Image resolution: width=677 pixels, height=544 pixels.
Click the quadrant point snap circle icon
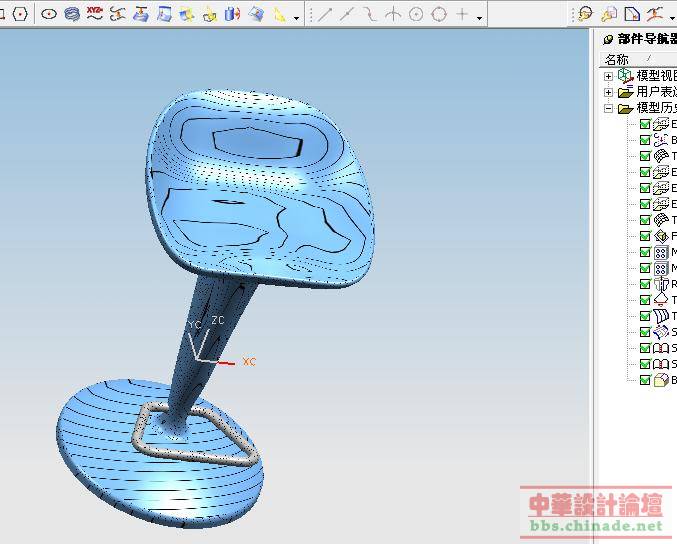click(x=439, y=14)
